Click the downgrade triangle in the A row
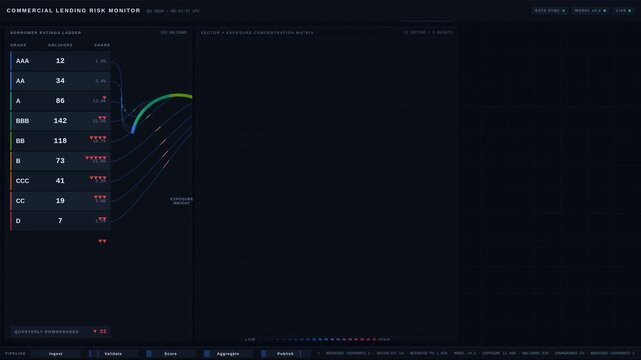 tap(104, 98)
